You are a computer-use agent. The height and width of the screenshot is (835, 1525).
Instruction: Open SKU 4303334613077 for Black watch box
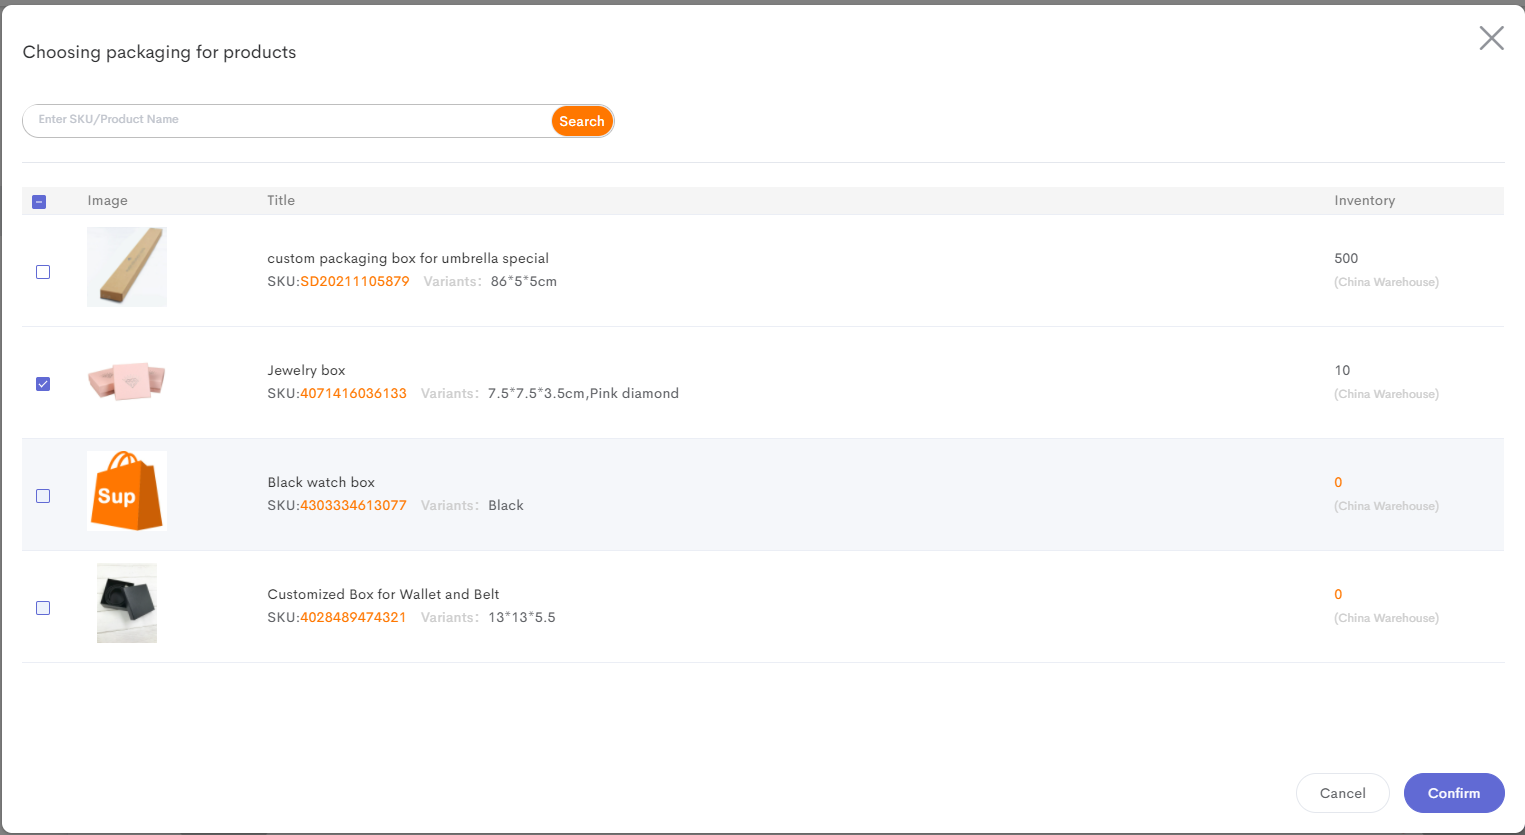tap(353, 505)
